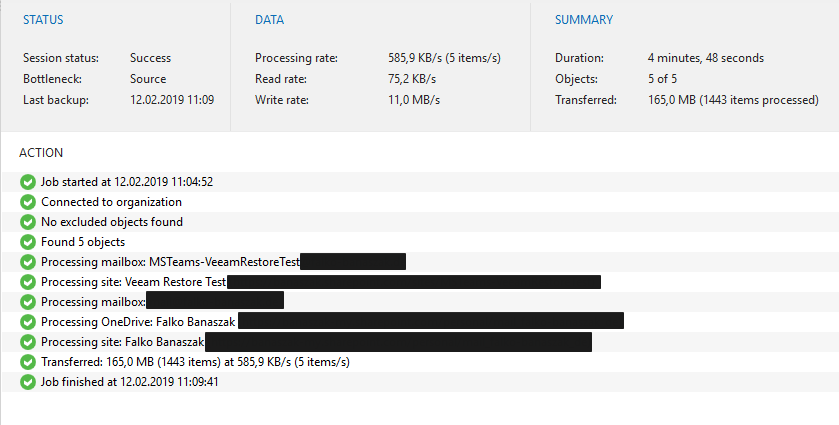Click status icon for No excluded objects found
Viewport: 839px width, 425px height.
(x=28, y=222)
